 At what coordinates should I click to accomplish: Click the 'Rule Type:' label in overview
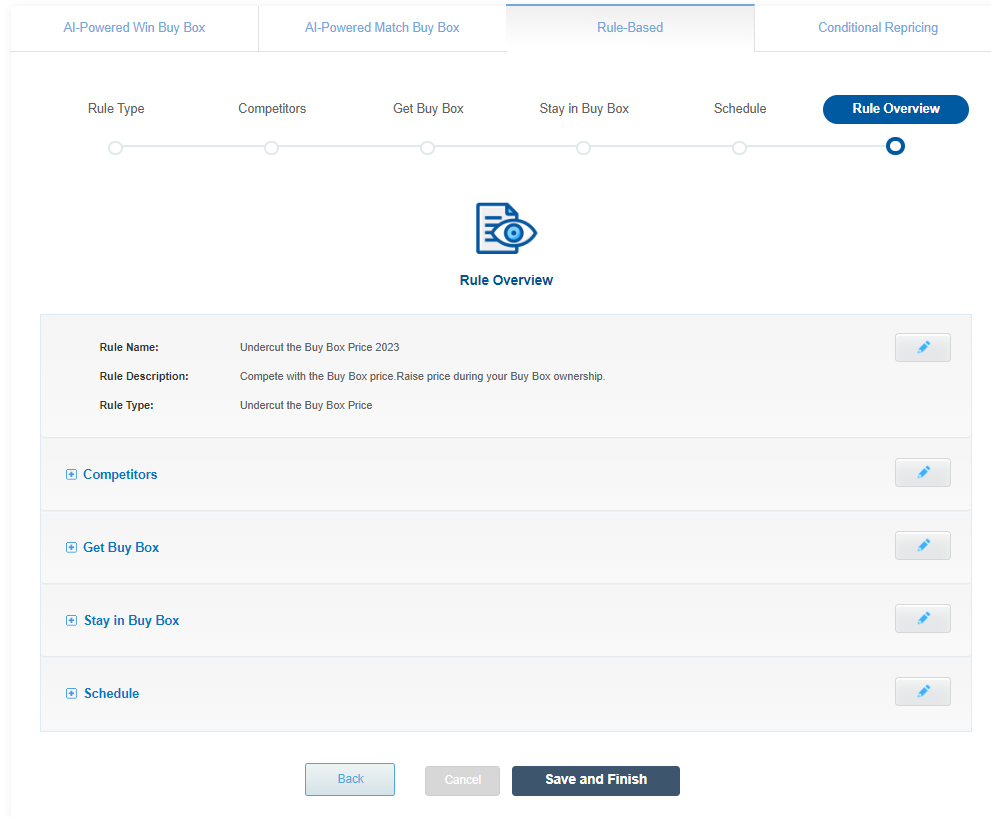tap(126, 406)
